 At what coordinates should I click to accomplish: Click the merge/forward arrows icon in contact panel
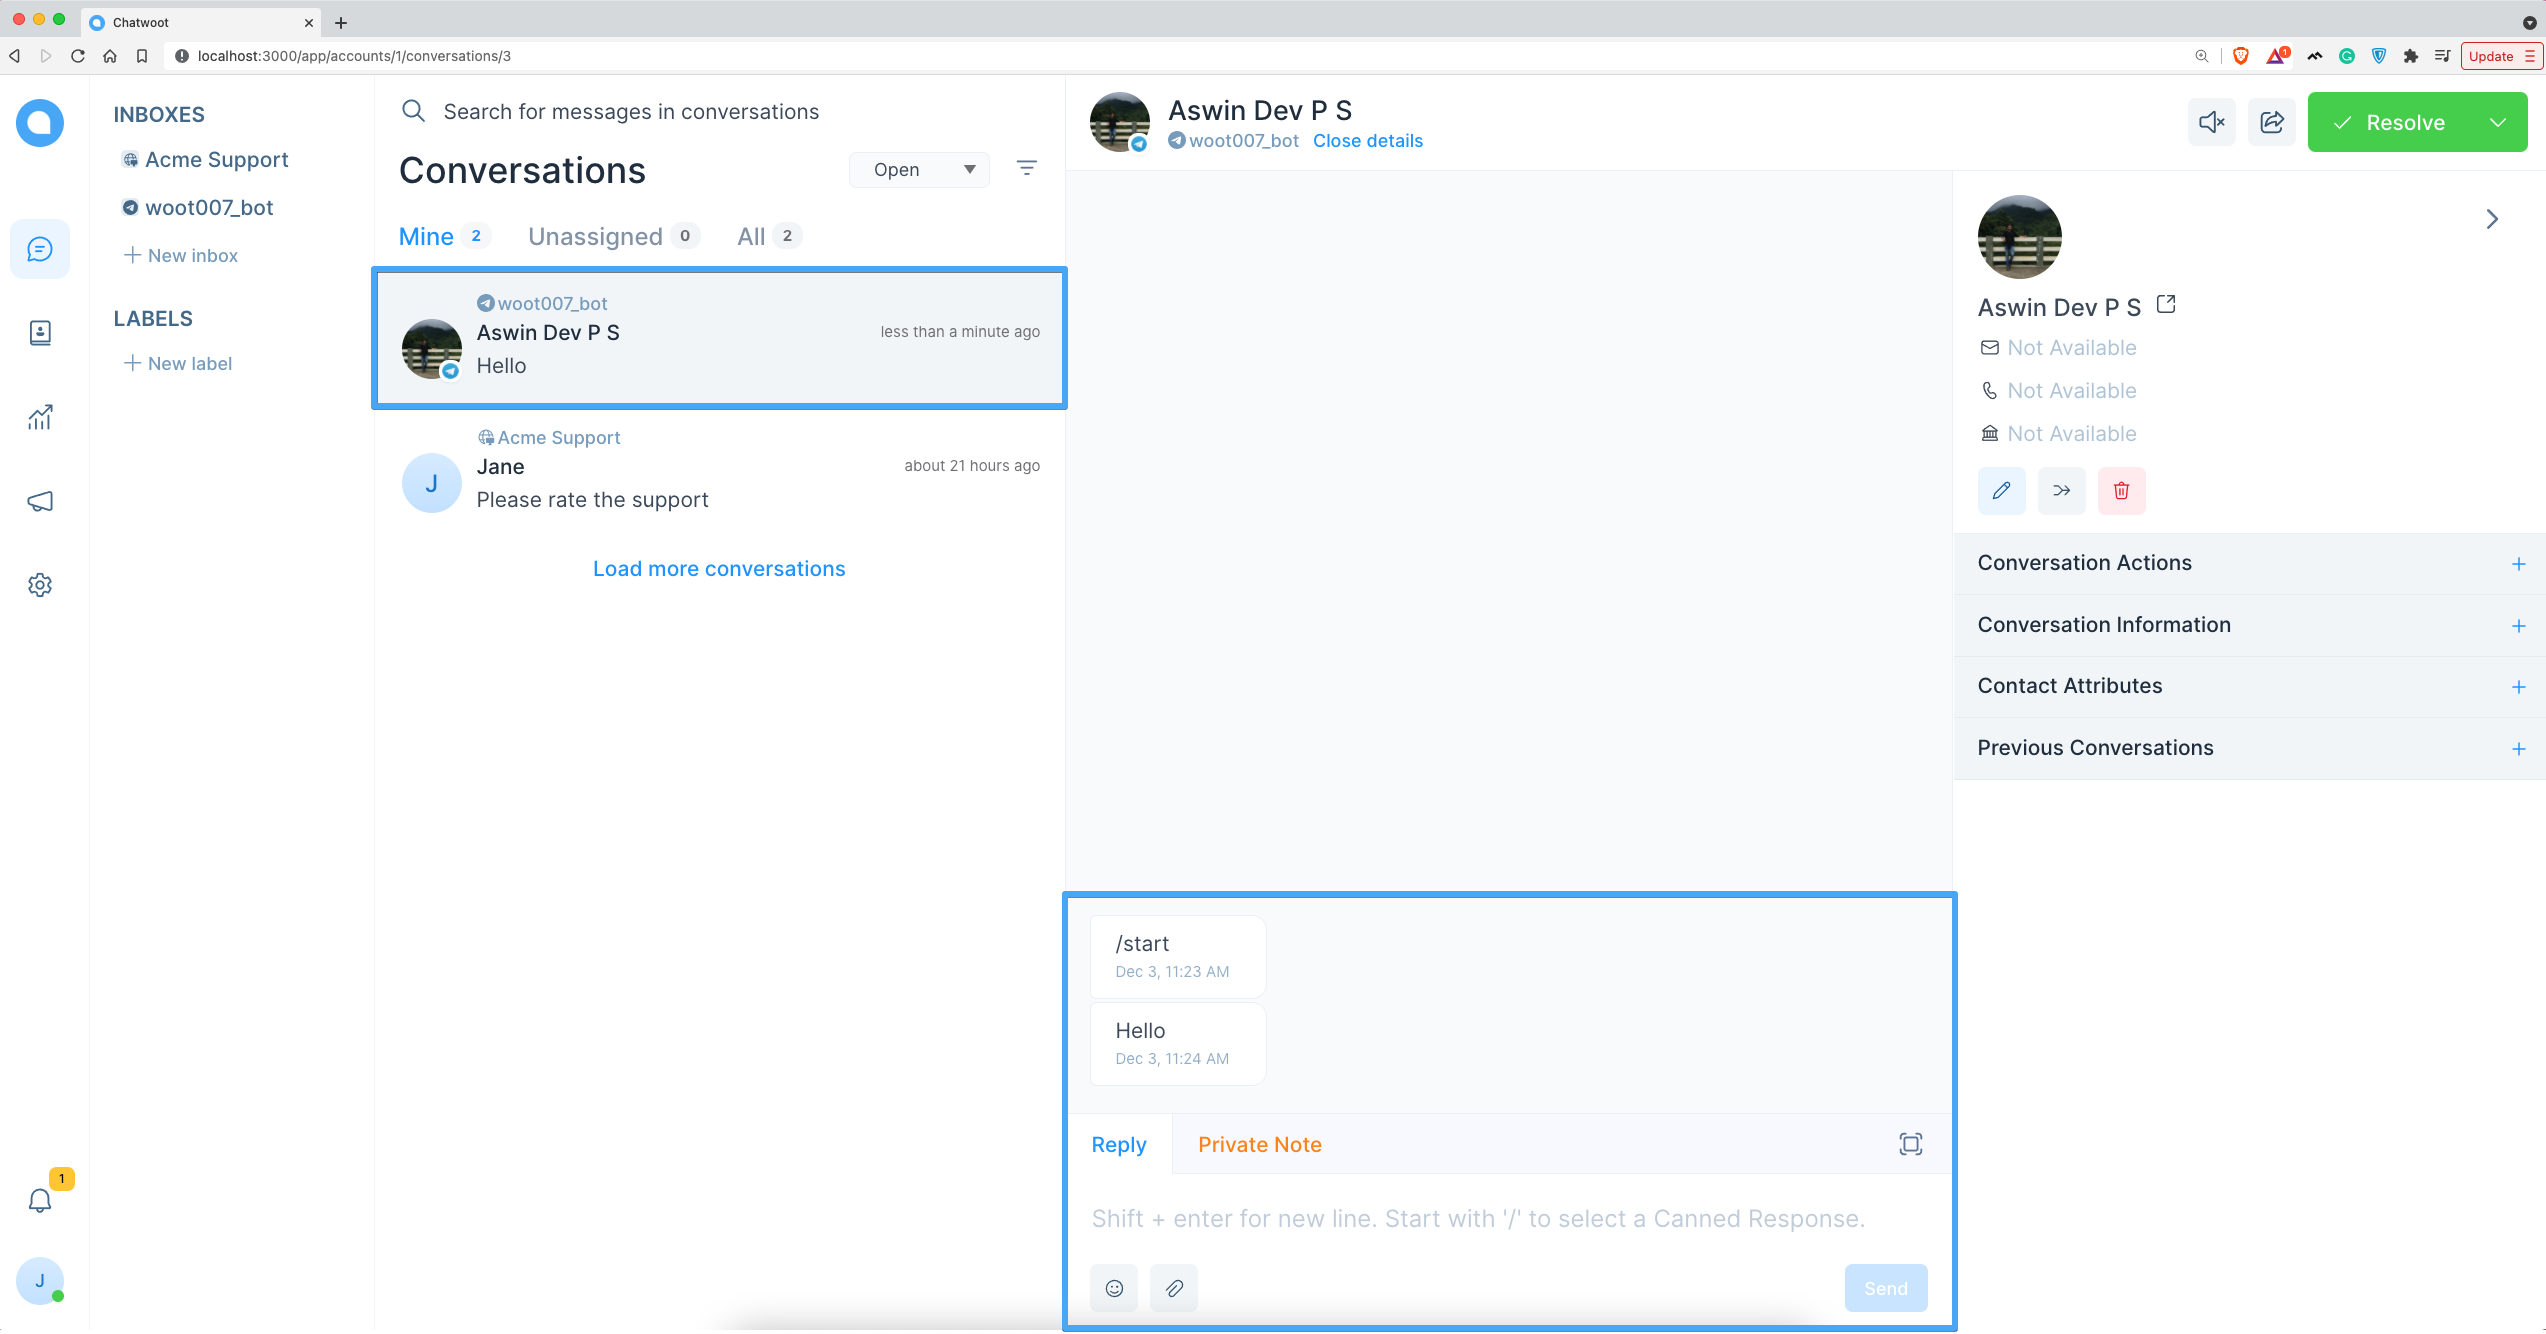coord(2061,488)
